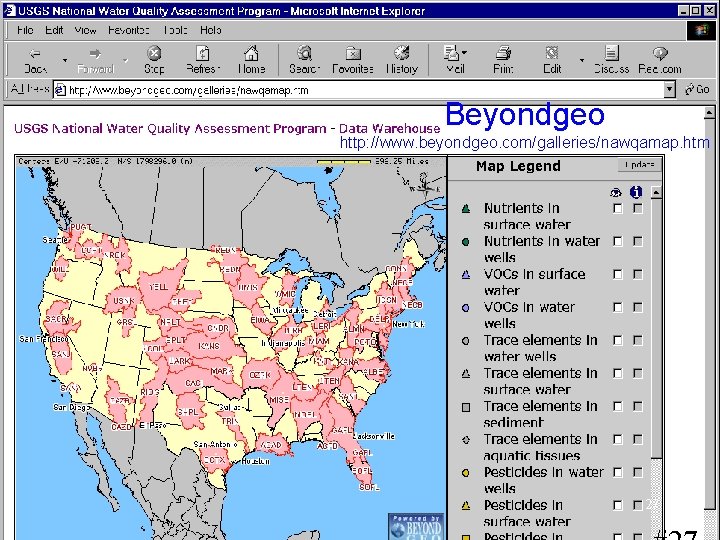
Task: Click the YELL study unit on map
Action: [x=158, y=287]
